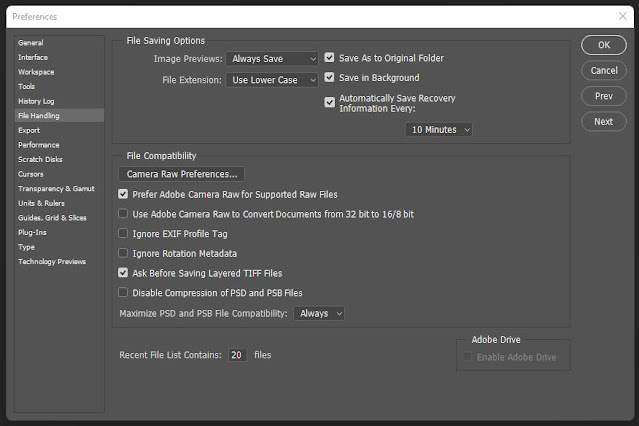This screenshot has width=639, height=426.
Task: Open the Tools preferences section
Action: 26,86
